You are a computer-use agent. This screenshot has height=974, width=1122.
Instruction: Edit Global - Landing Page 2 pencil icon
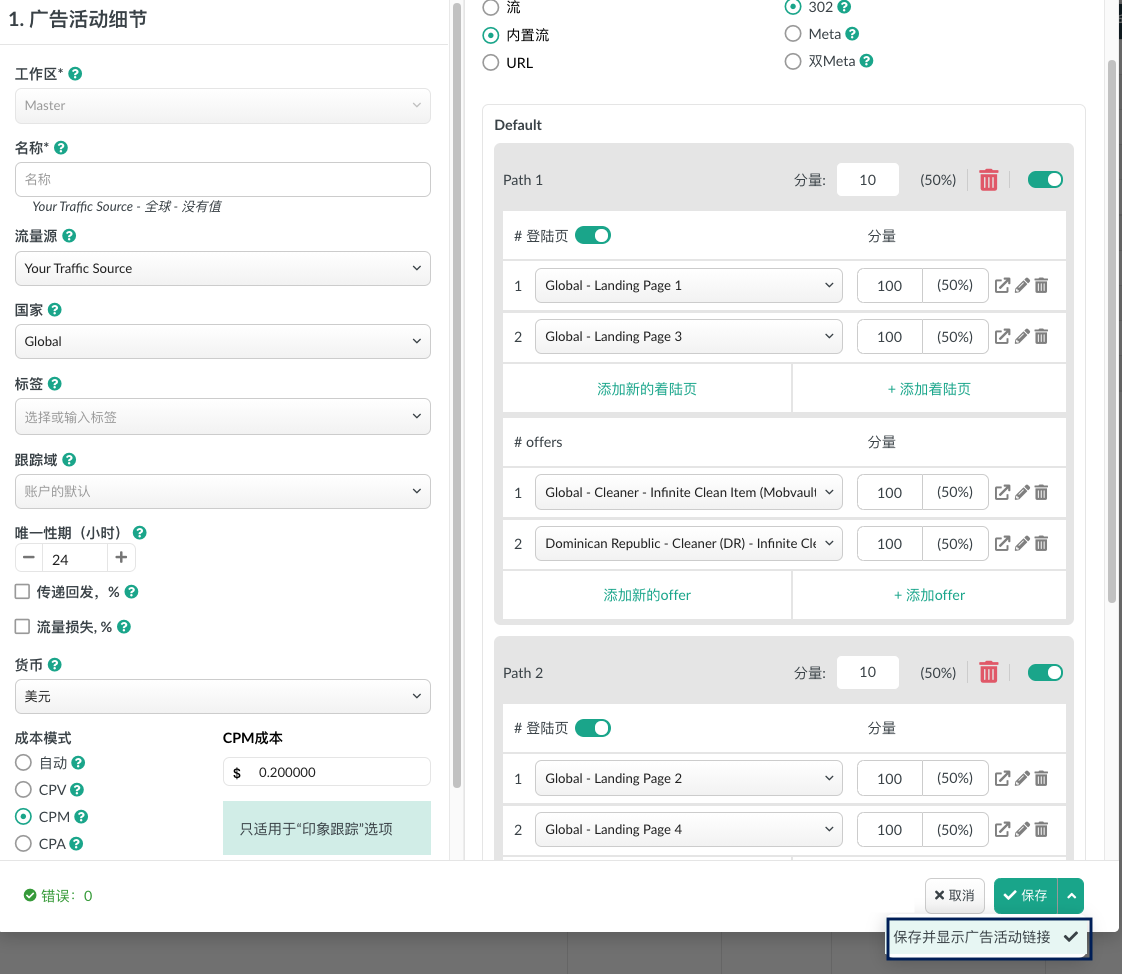pyautogui.click(x=1023, y=778)
